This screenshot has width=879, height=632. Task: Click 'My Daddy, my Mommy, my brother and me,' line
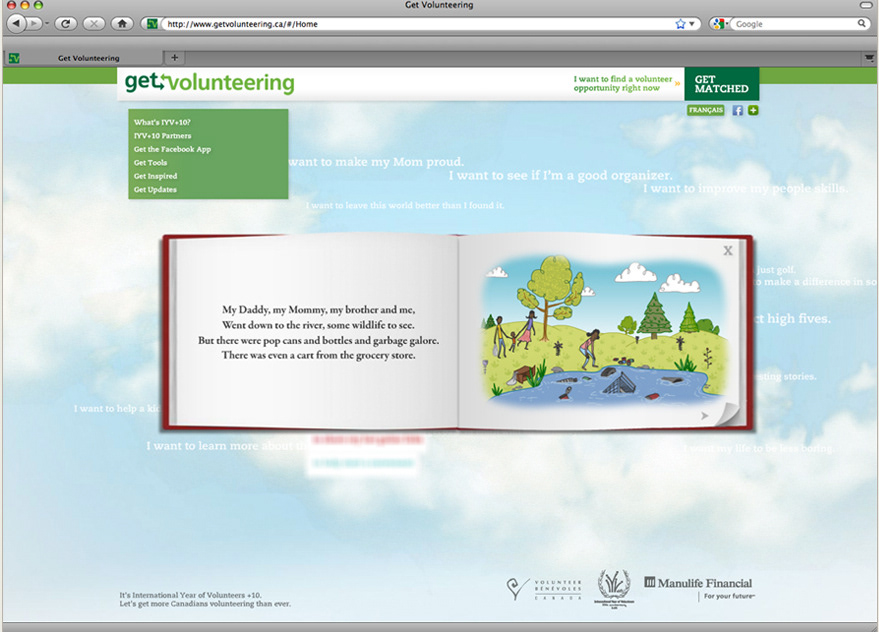tap(318, 310)
